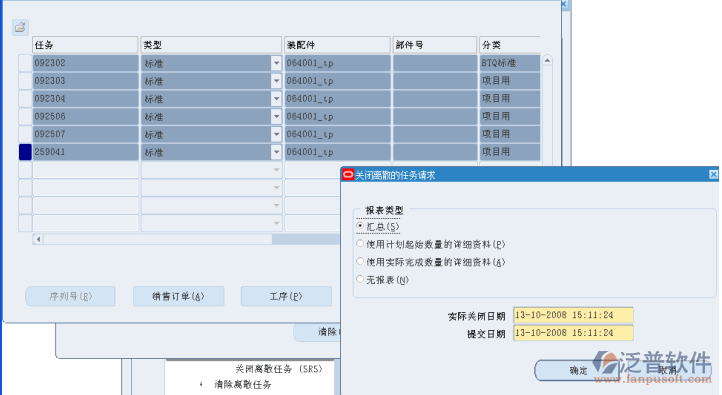
Task: Select the 汇总(S) report type
Action: pos(360,226)
